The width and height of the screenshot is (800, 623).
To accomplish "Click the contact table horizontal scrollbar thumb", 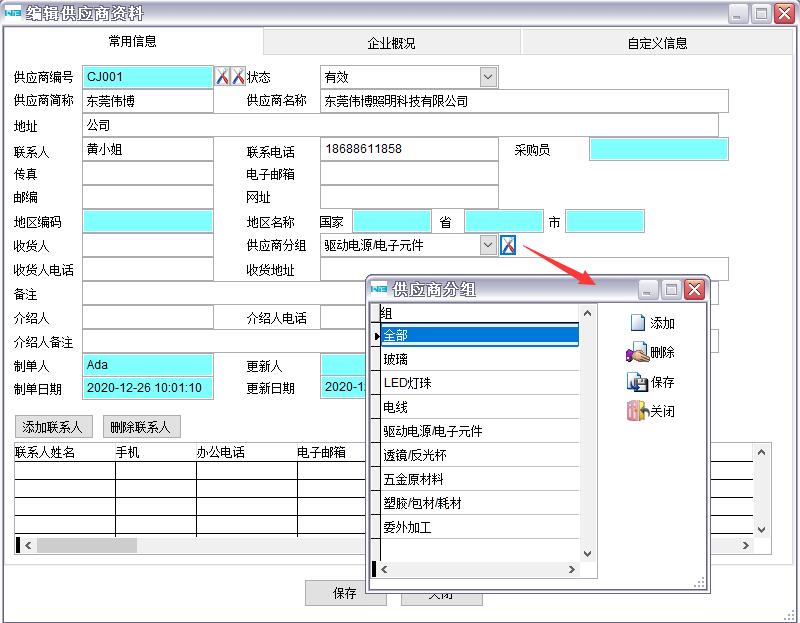I will [x=87, y=545].
